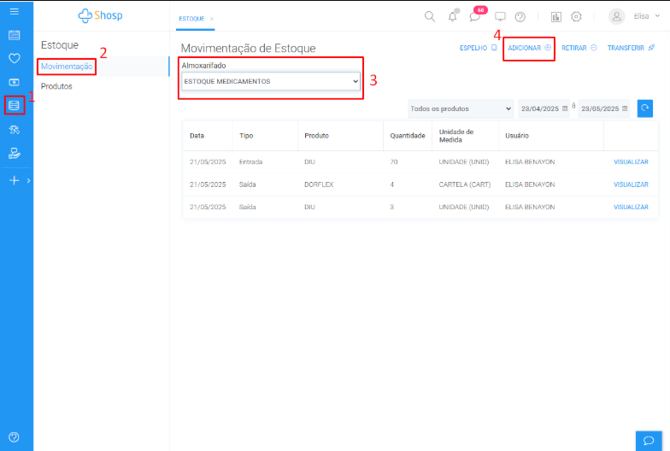The width and height of the screenshot is (670, 451).
Task: Click the CARTELA (CART) cell
Action: click(x=465, y=184)
